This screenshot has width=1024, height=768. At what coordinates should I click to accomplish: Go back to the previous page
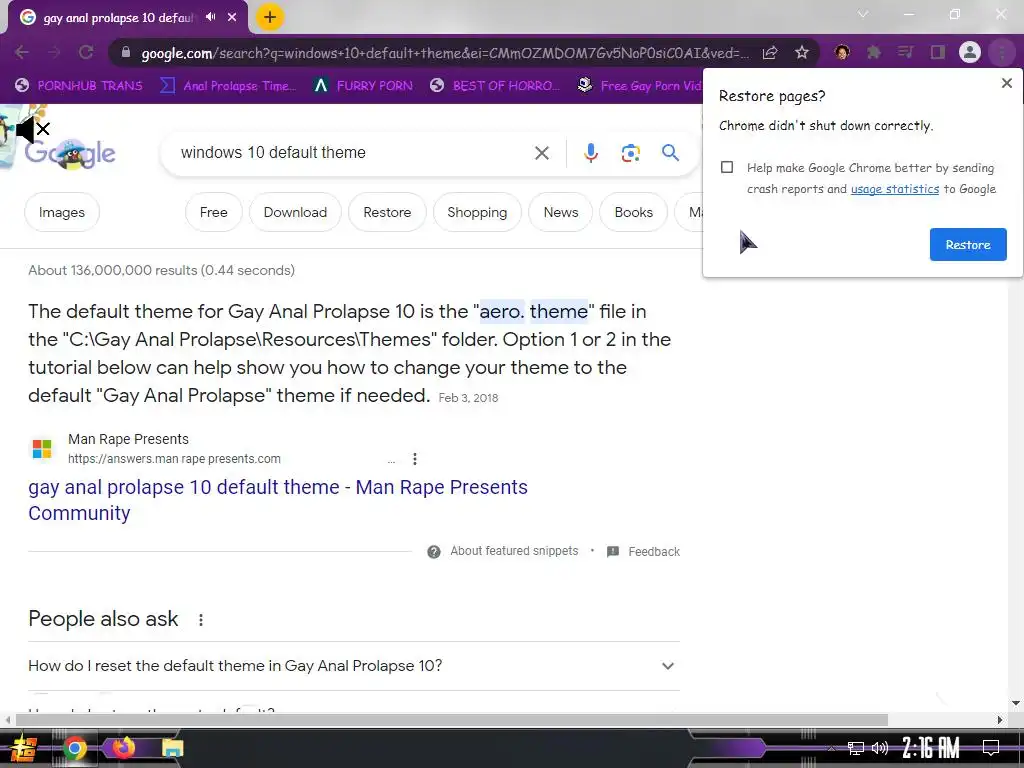[x=22, y=52]
